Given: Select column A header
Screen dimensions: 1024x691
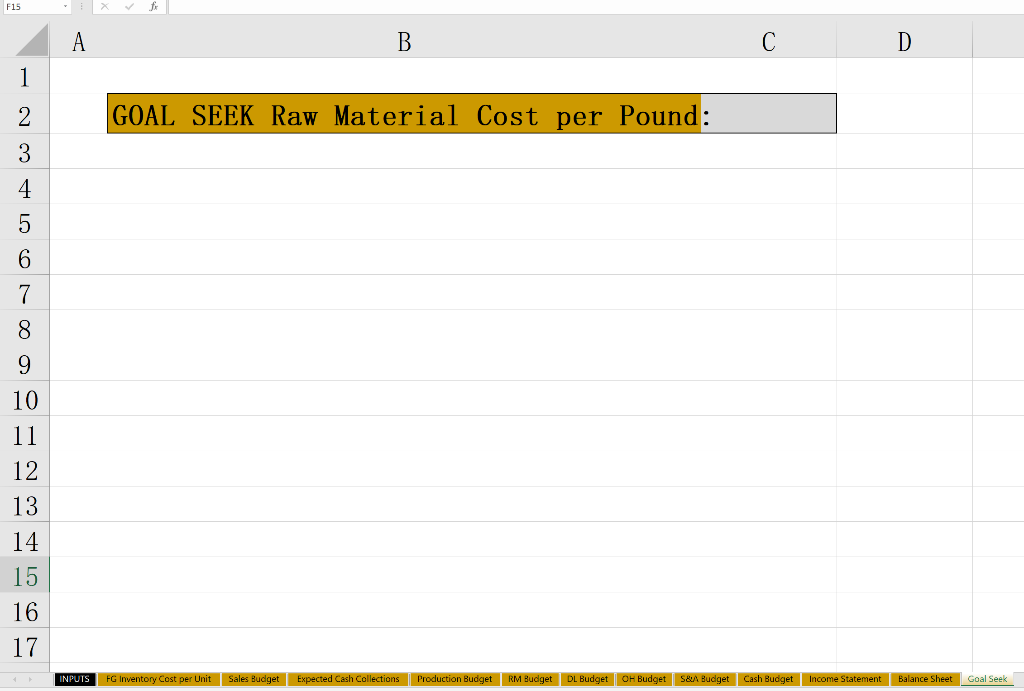Looking at the screenshot, I should coord(78,42).
